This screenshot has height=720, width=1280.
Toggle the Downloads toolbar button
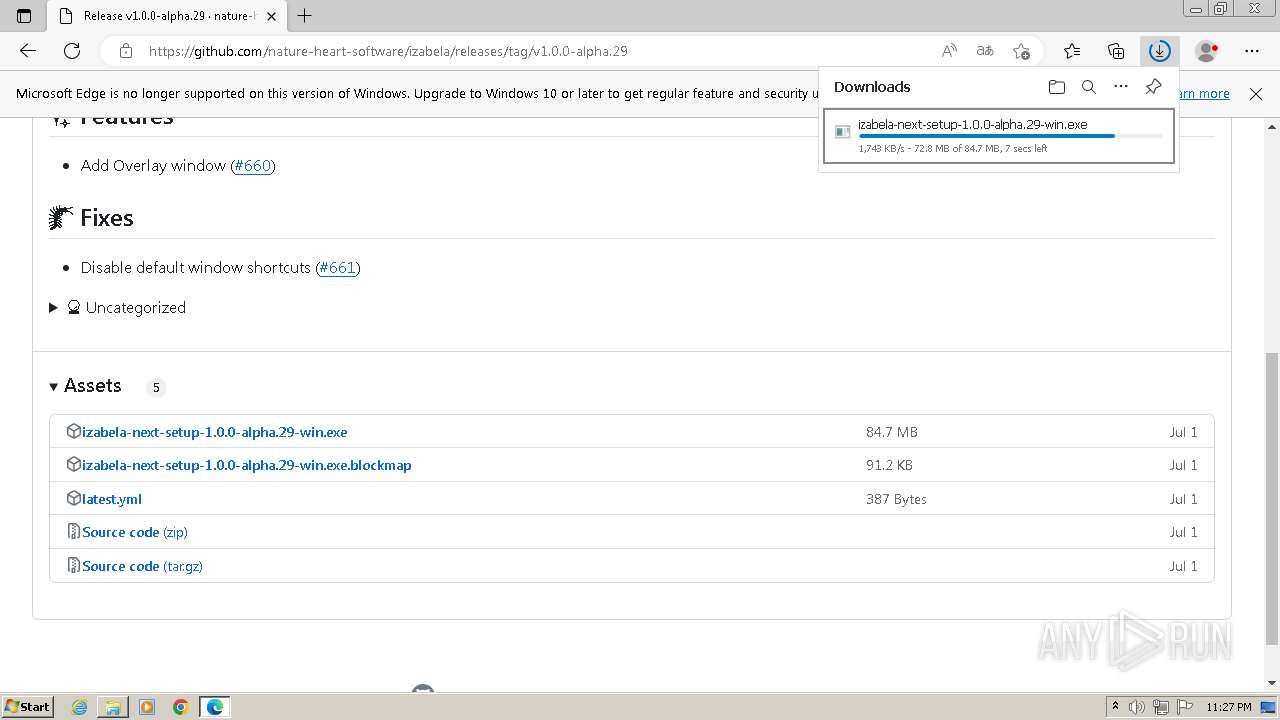click(1159, 51)
